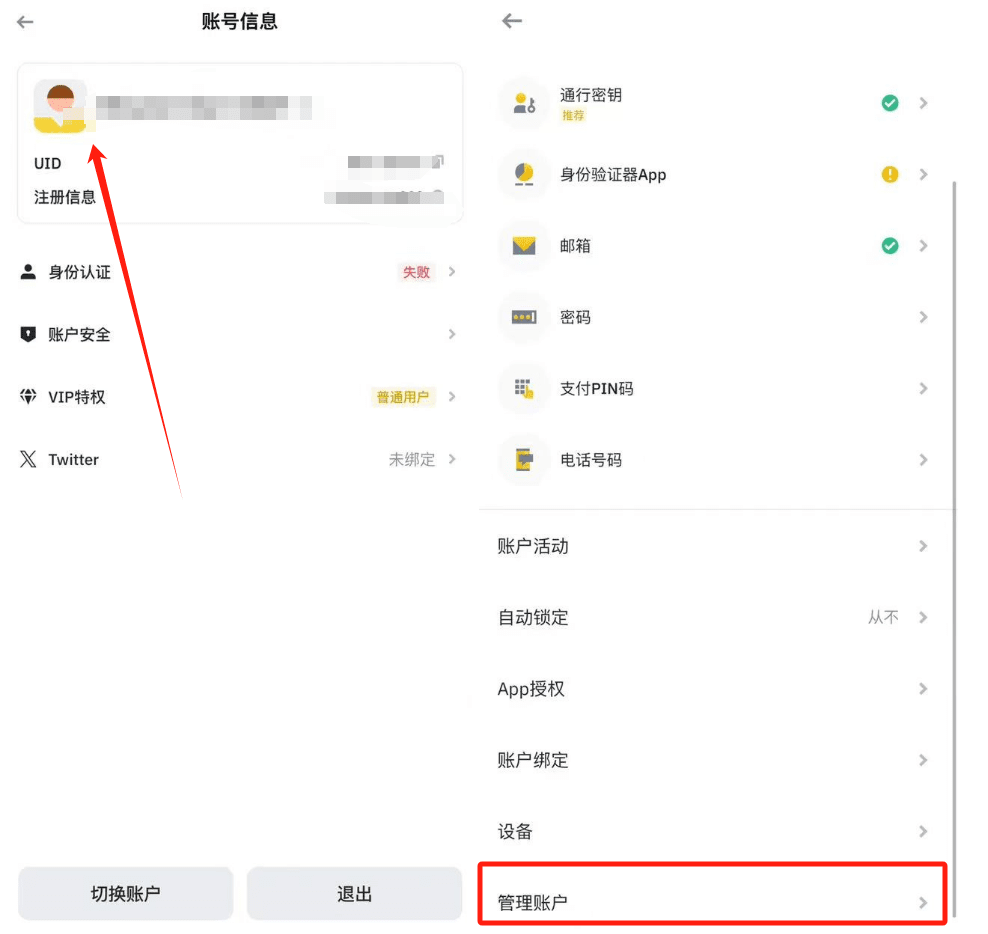988x934 pixels.
Task: Click the 切换账户 button
Action: point(125,893)
